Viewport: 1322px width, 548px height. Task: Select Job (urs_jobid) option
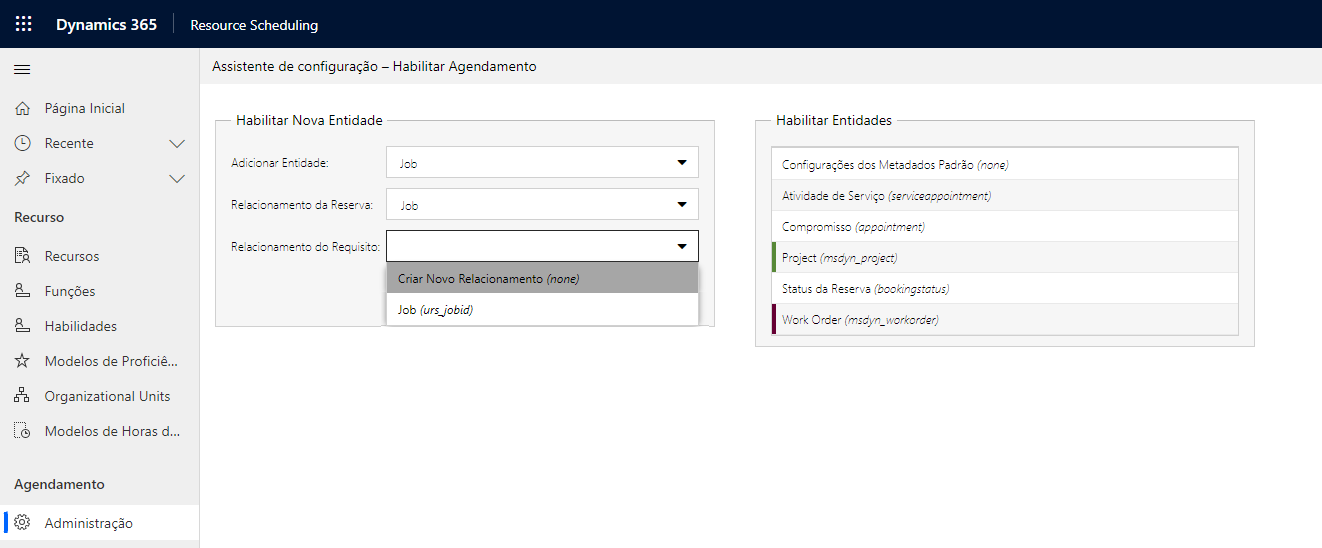(542, 310)
